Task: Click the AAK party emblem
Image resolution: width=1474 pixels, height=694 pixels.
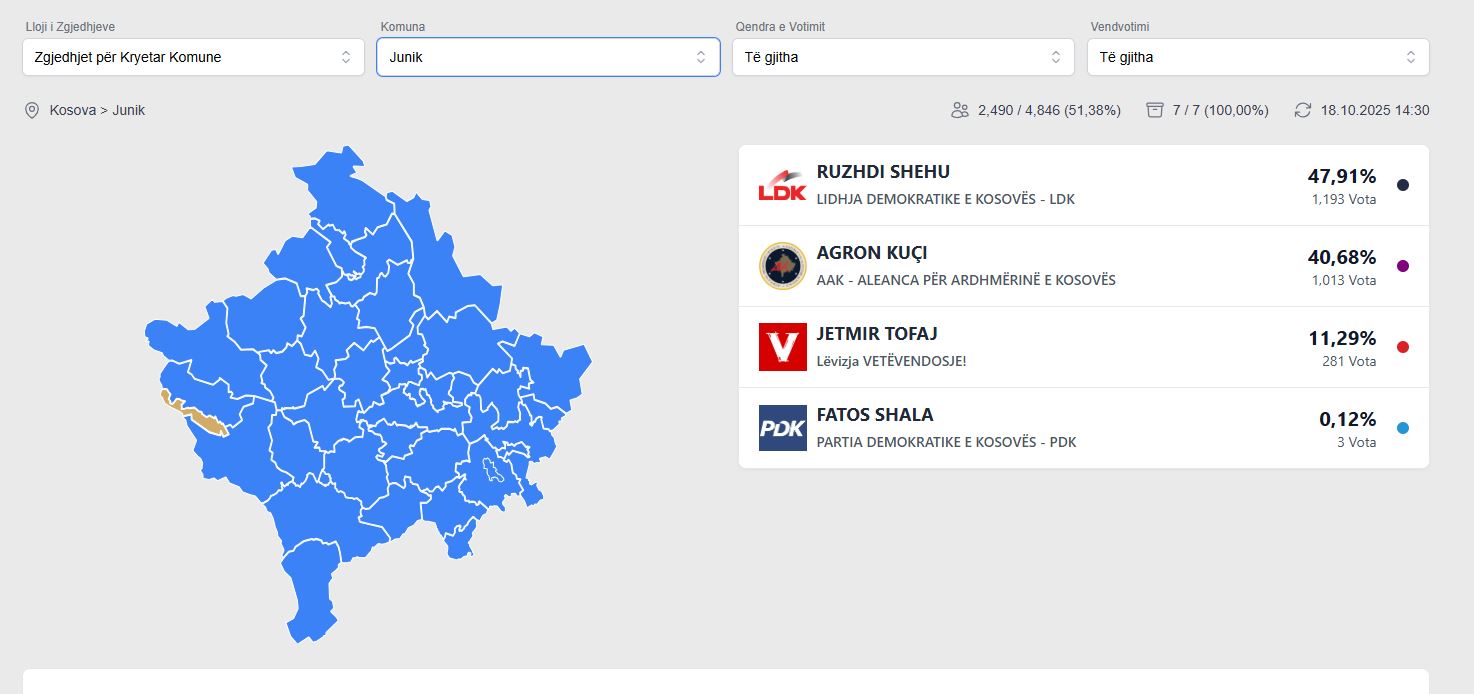Action: (x=782, y=266)
